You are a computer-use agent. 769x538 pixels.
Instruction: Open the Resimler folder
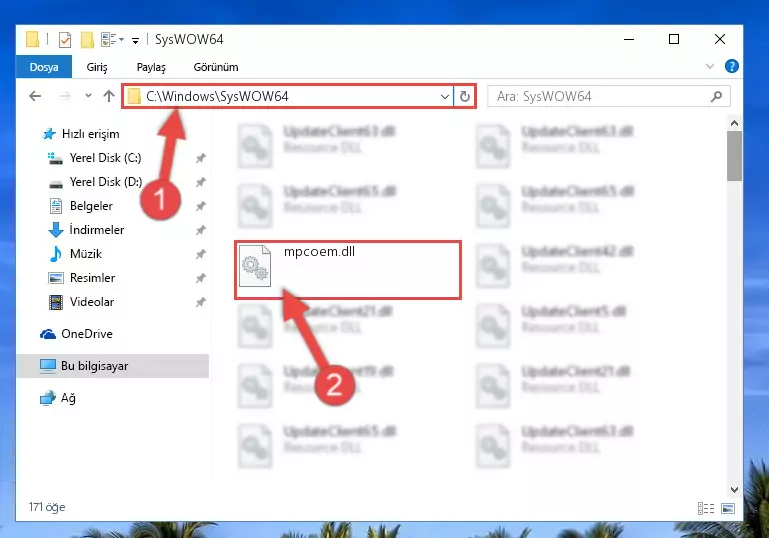pos(92,278)
